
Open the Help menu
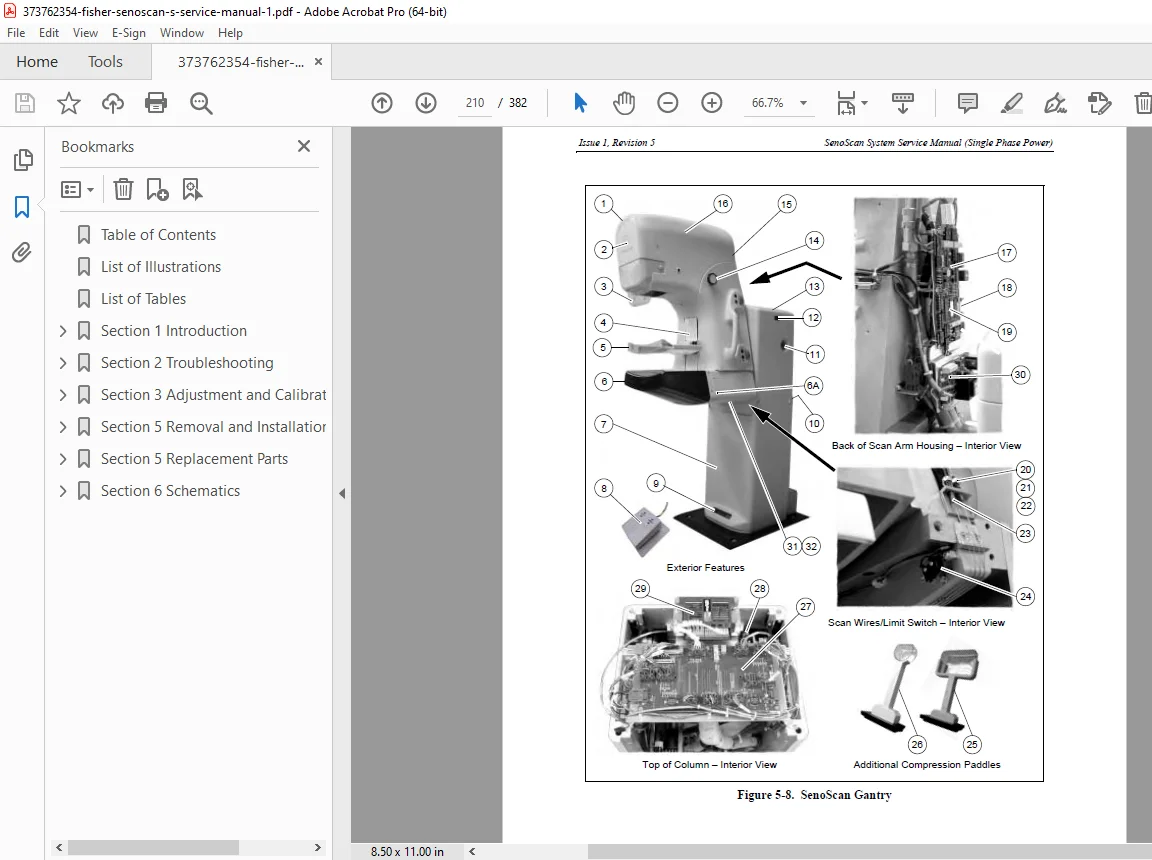click(x=230, y=33)
